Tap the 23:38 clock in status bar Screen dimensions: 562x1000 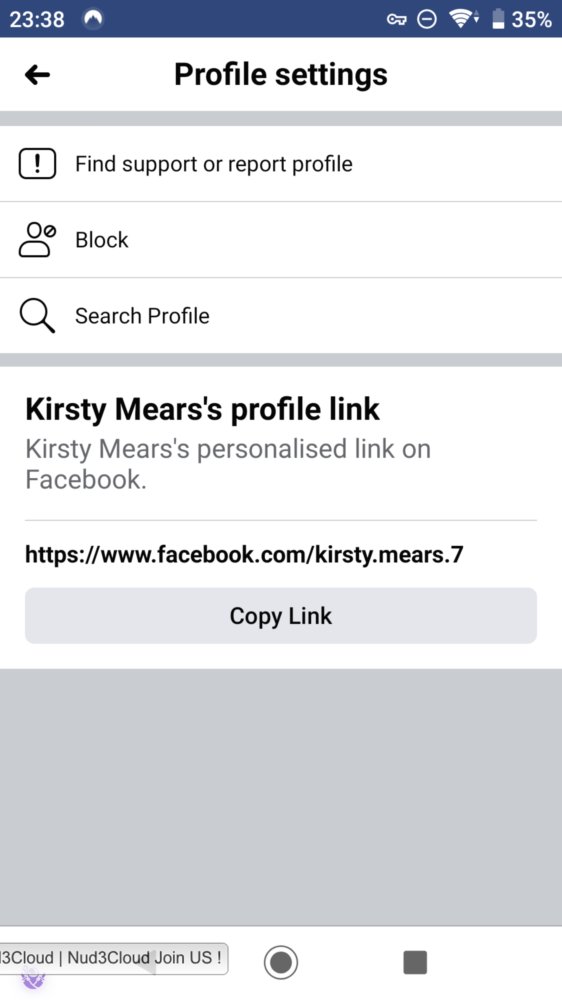37,20
